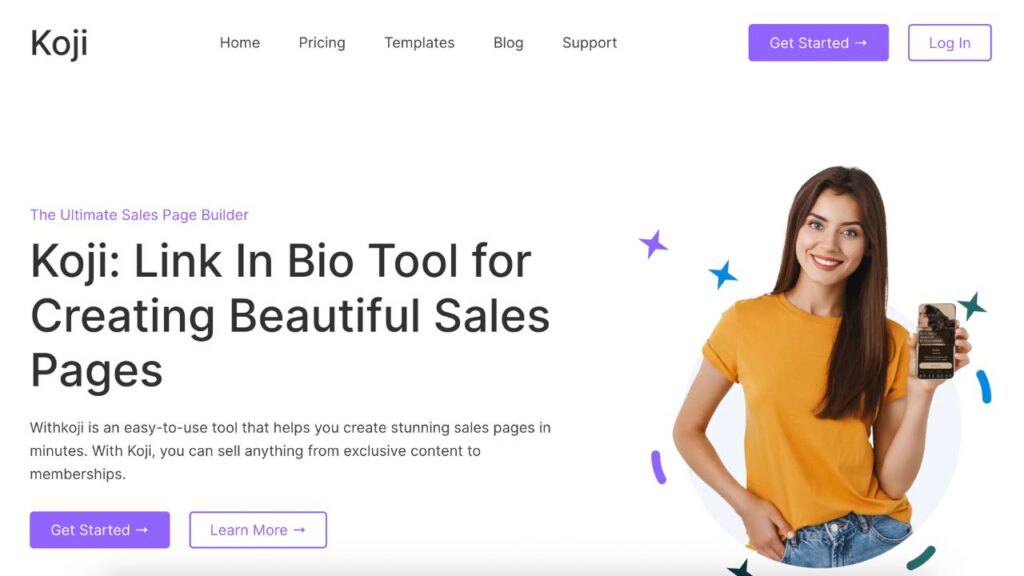Open the Home nav link
The width and height of the screenshot is (1024, 576).
(240, 42)
